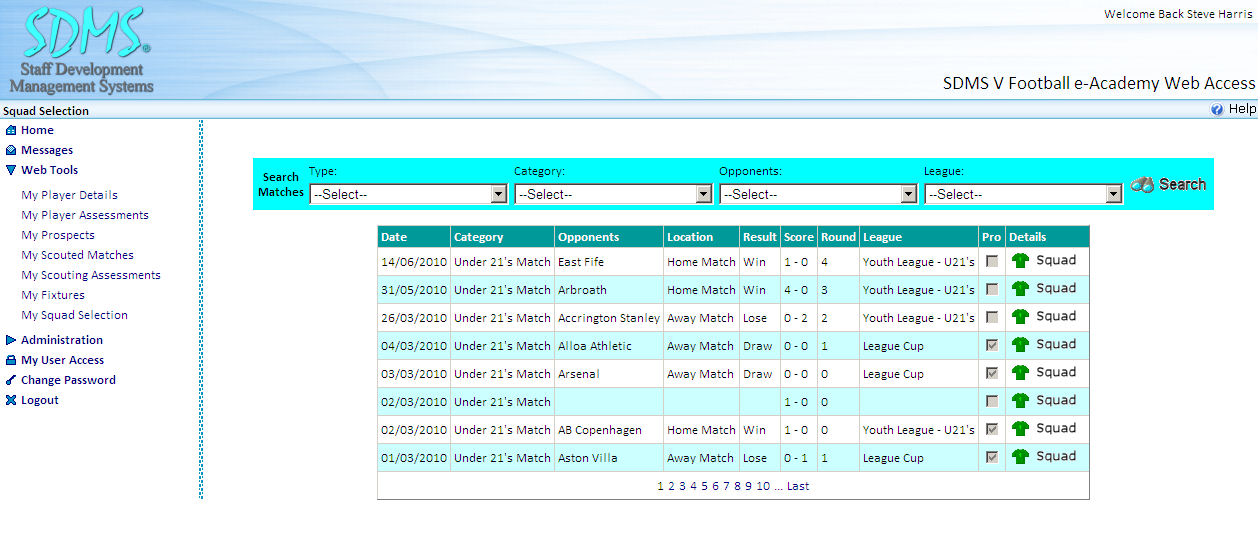Open Squad link for Arsenal match
This screenshot has width=1260, height=542.
(1056, 372)
